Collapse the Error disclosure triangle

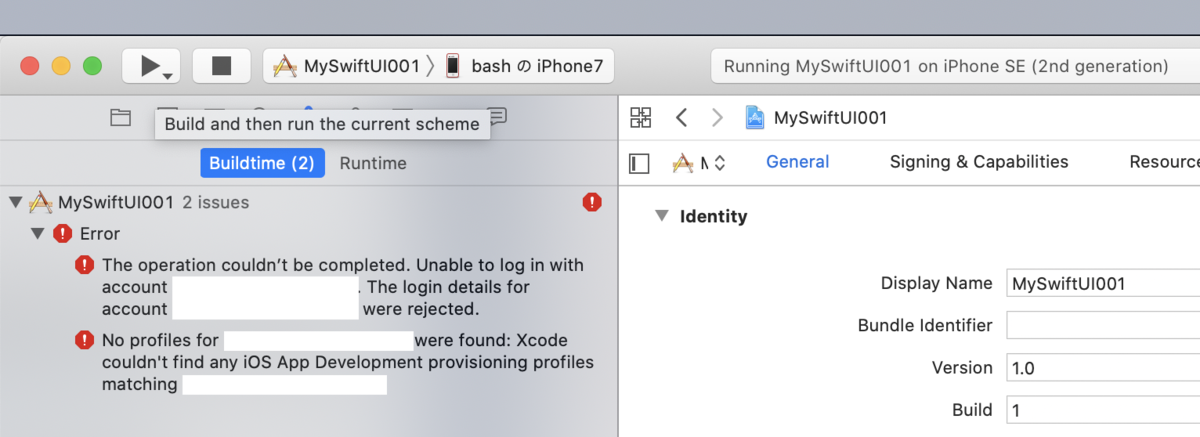coord(38,233)
